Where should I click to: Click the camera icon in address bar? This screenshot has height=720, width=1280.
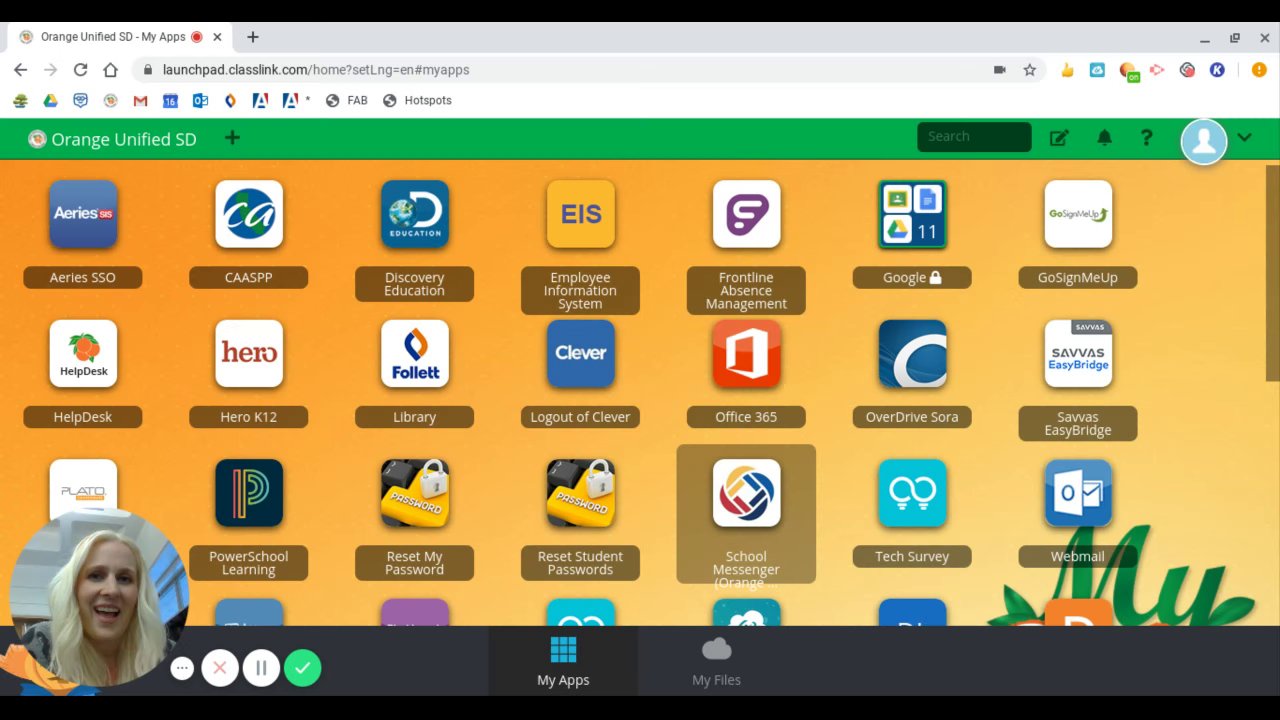(x=999, y=70)
